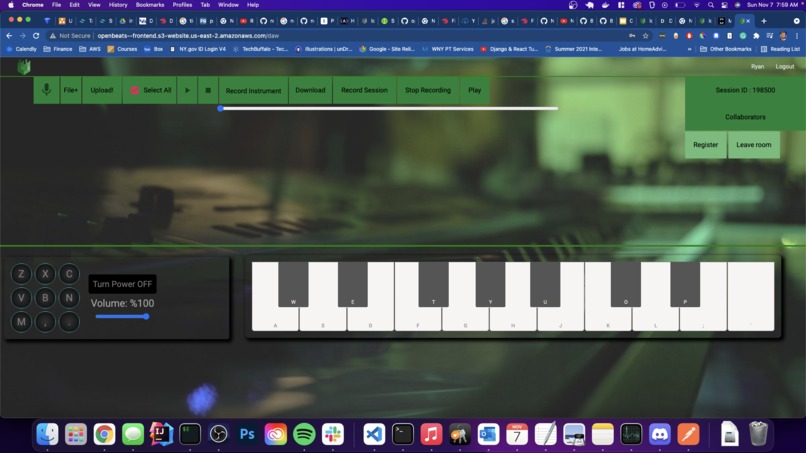Hit the N drum pad
This screenshot has width=806, height=453.
(x=69, y=298)
